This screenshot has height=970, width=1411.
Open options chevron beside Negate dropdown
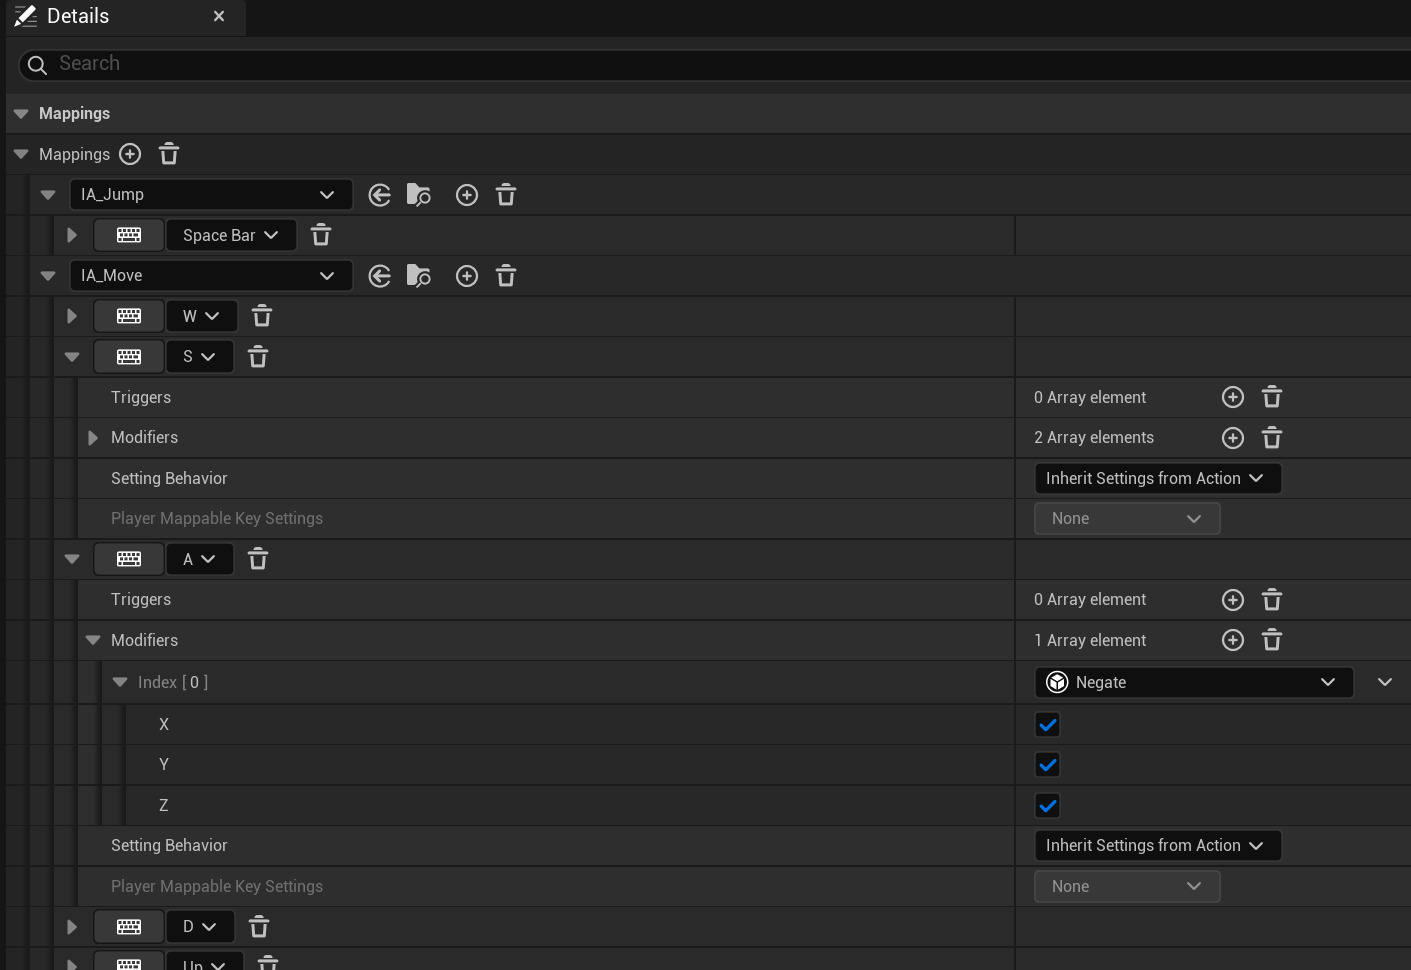coord(1385,682)
